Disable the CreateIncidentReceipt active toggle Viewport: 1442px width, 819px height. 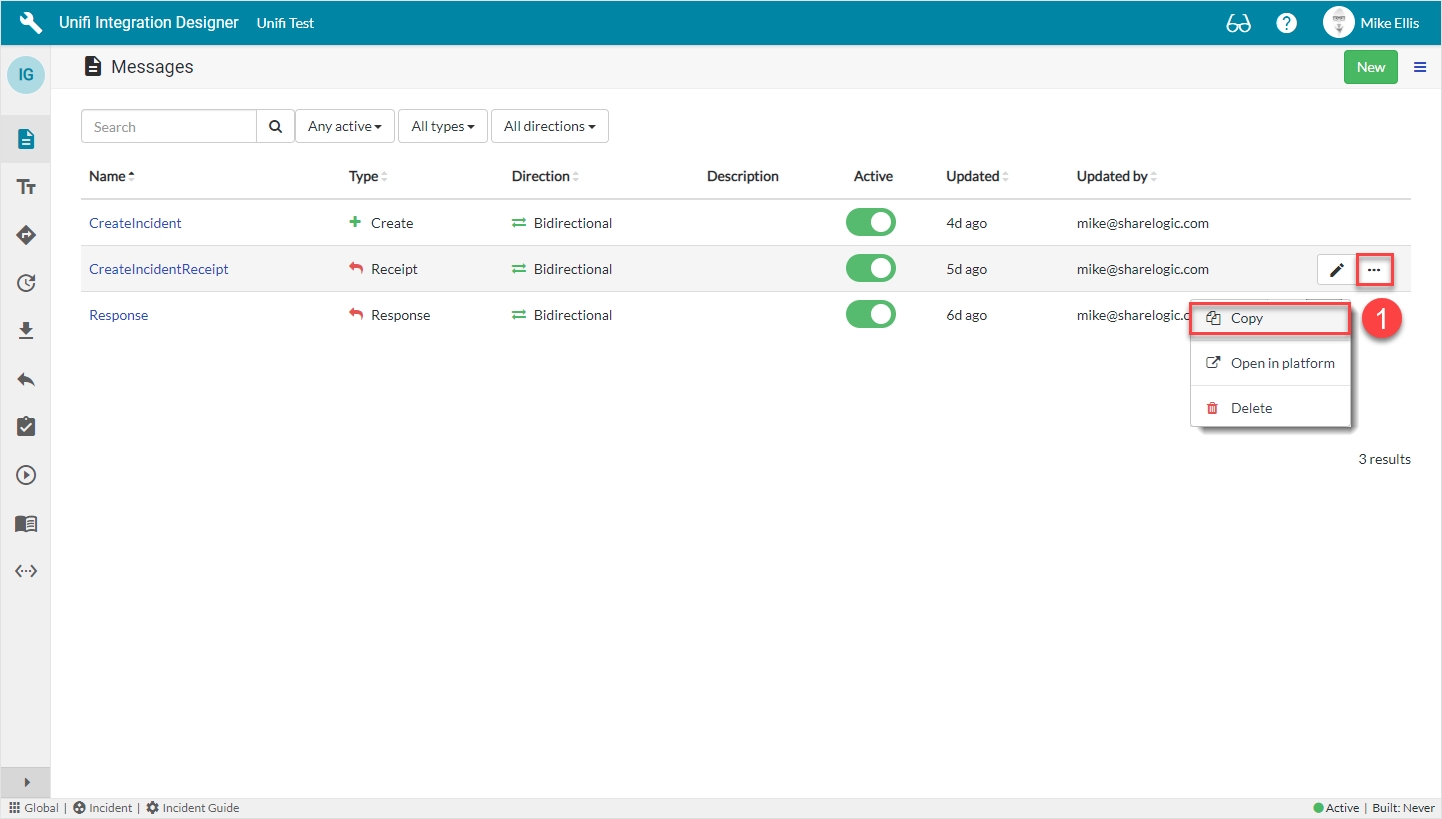coord(870,269)
